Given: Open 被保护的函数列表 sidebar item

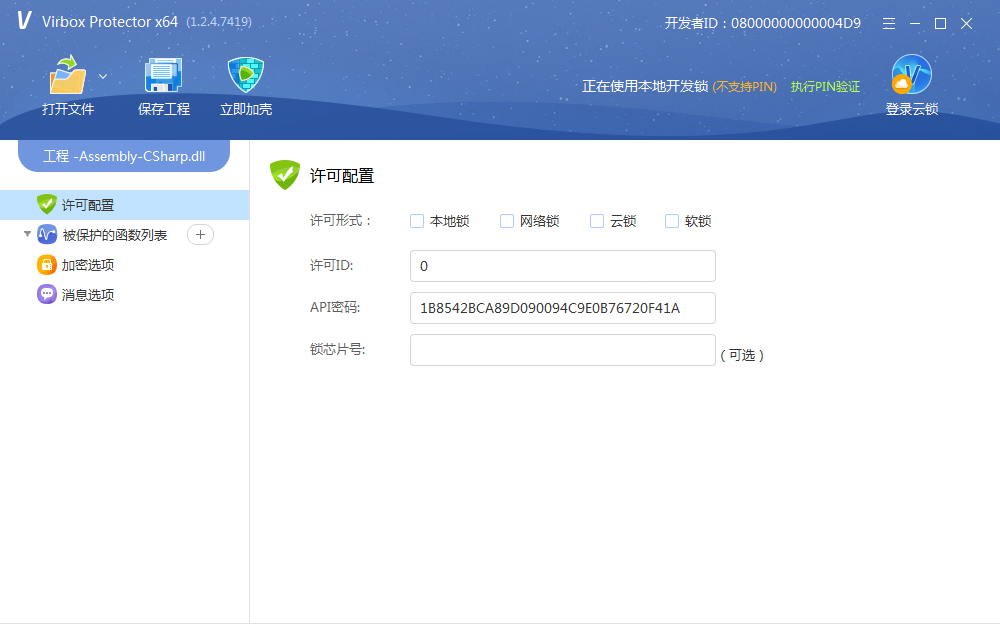Looking at the screenshot, I should click(115, 235).
